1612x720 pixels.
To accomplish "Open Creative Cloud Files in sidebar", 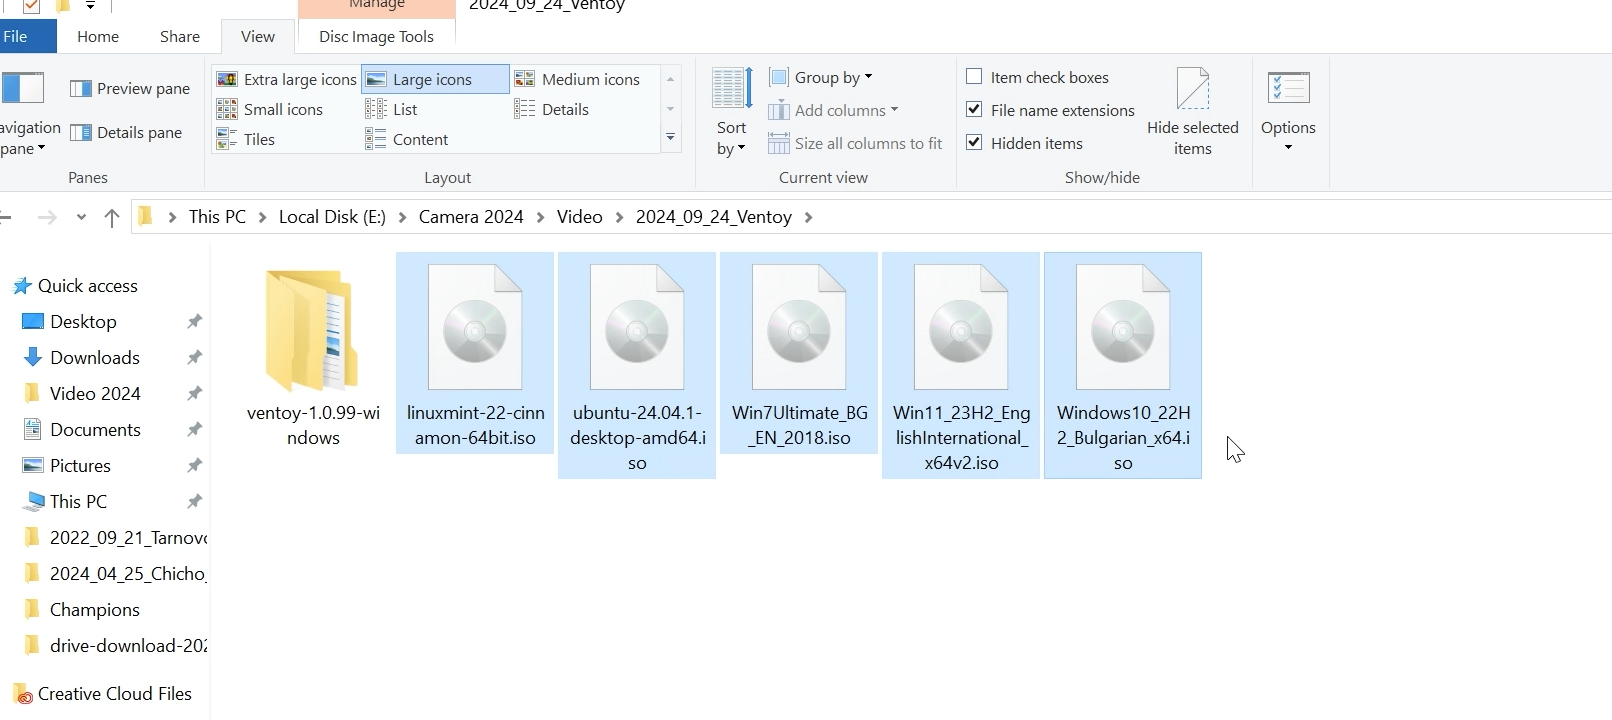I will pos(103,694).
